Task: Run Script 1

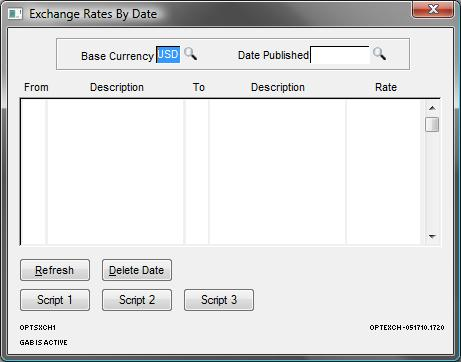Action: coord(55,300)
